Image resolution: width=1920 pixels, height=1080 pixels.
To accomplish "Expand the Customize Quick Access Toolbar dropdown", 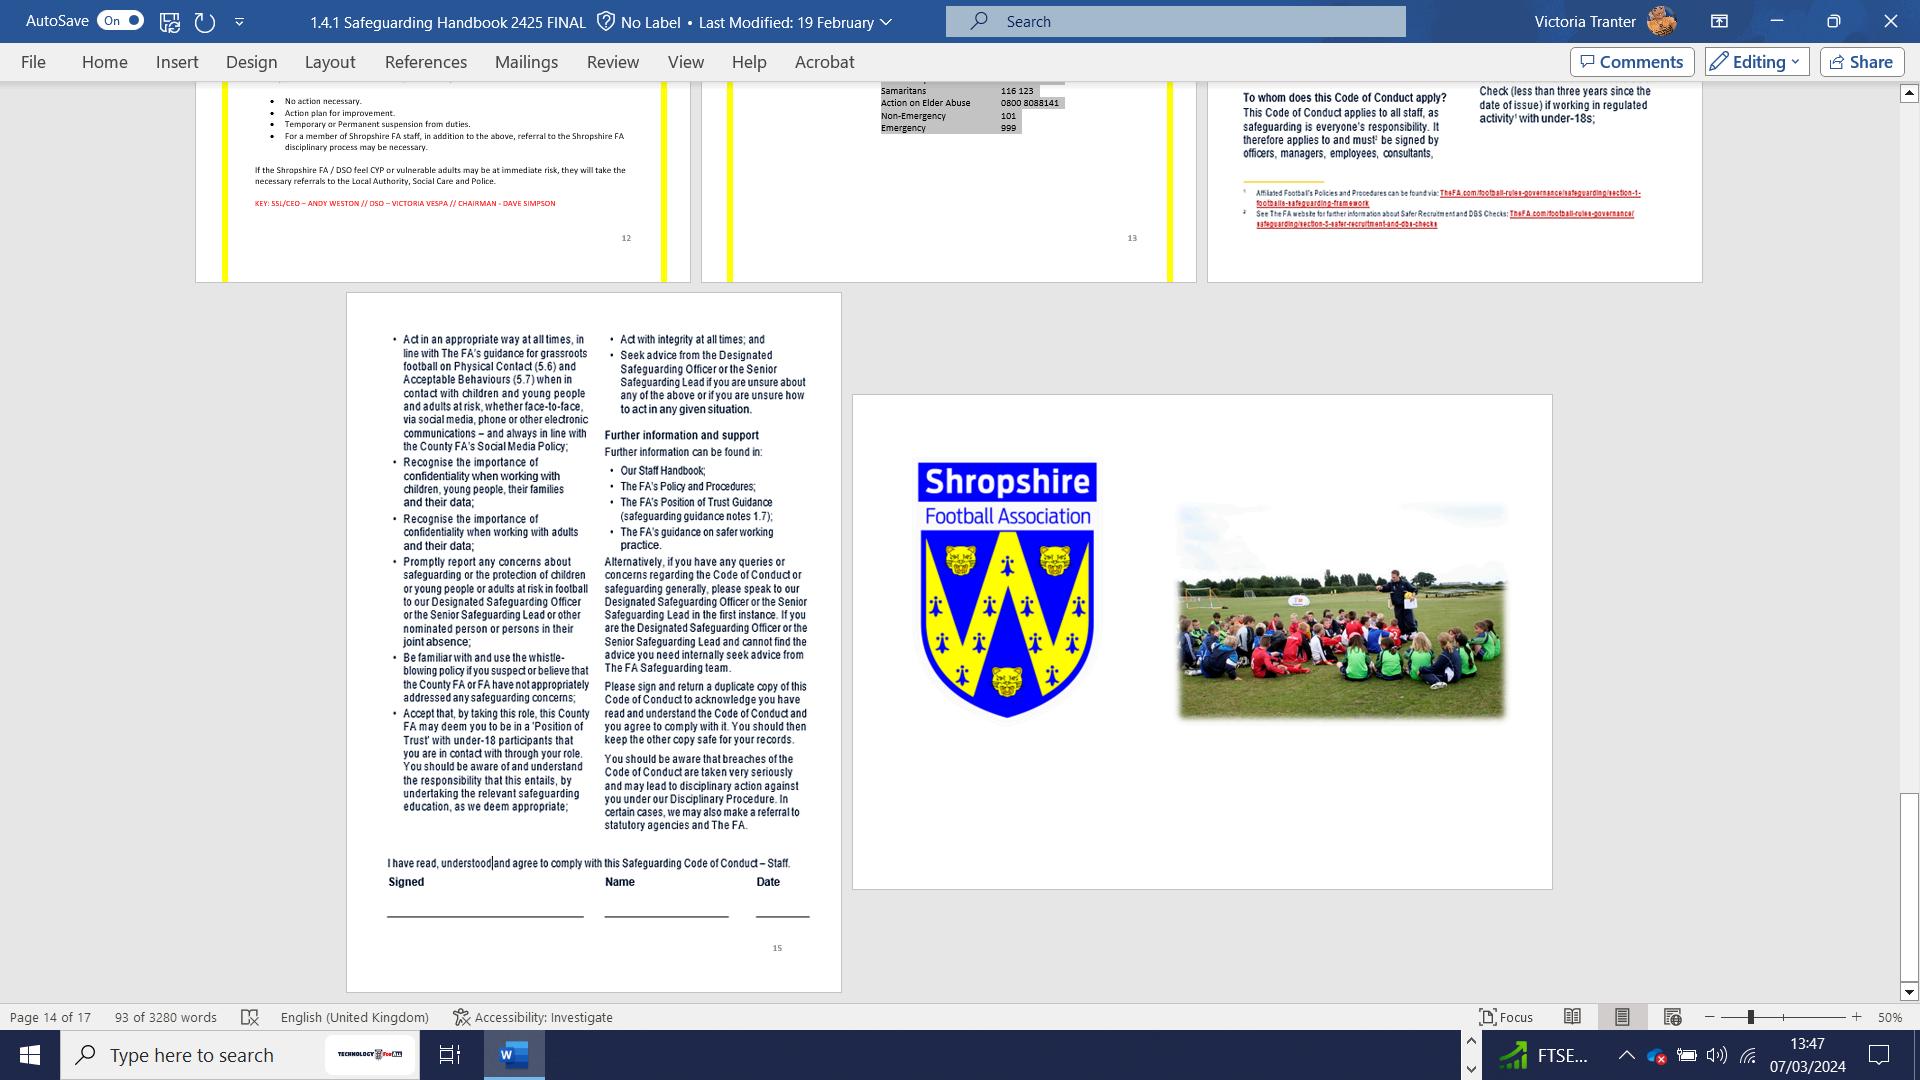I will coord(239,21).
